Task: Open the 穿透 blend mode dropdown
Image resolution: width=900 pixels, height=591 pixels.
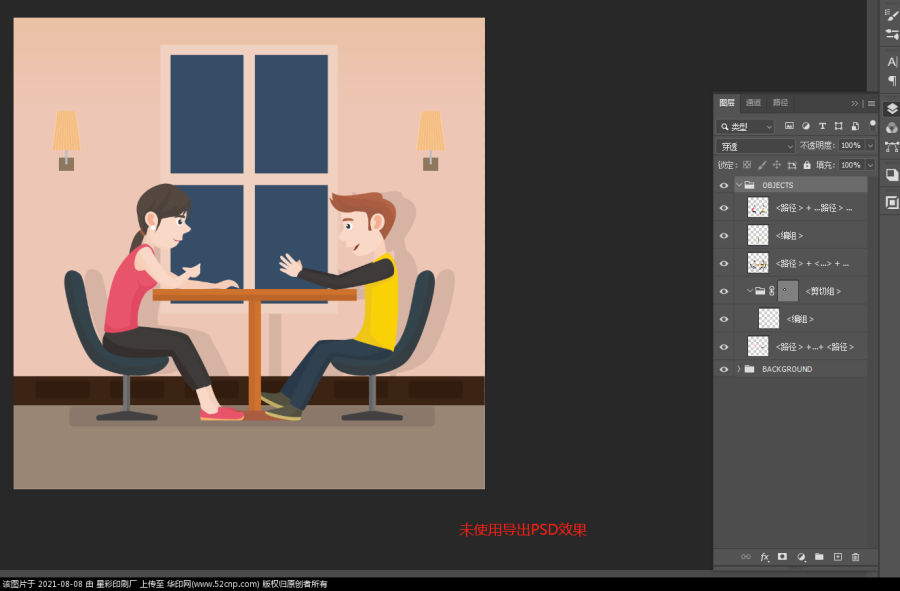Action: tap(755, 146)
